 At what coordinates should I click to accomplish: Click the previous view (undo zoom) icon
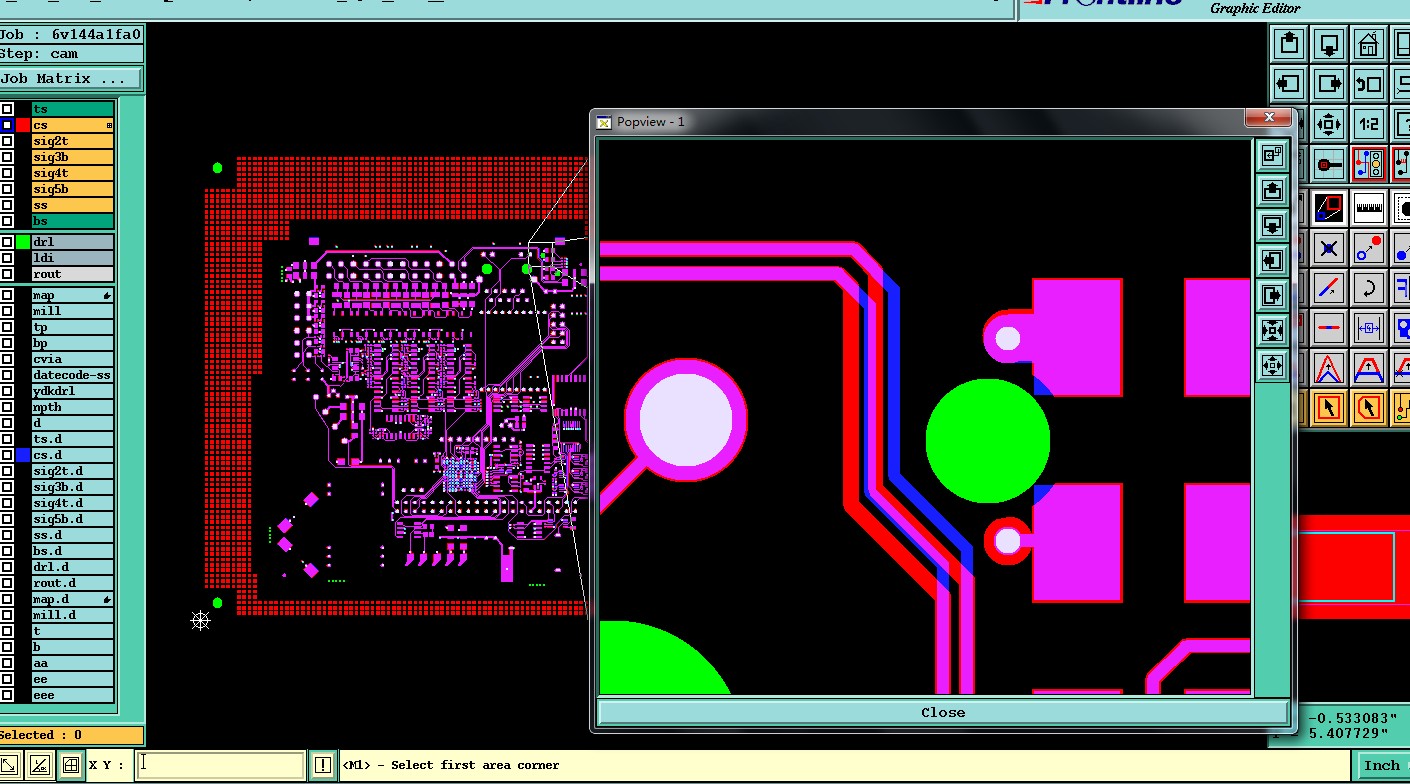1369,84
